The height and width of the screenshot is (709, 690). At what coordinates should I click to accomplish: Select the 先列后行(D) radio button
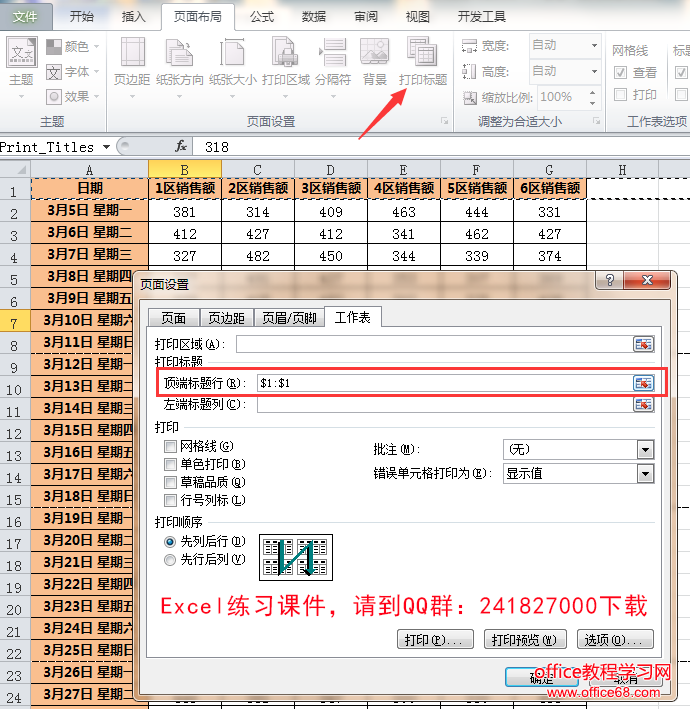click(170, 541)
